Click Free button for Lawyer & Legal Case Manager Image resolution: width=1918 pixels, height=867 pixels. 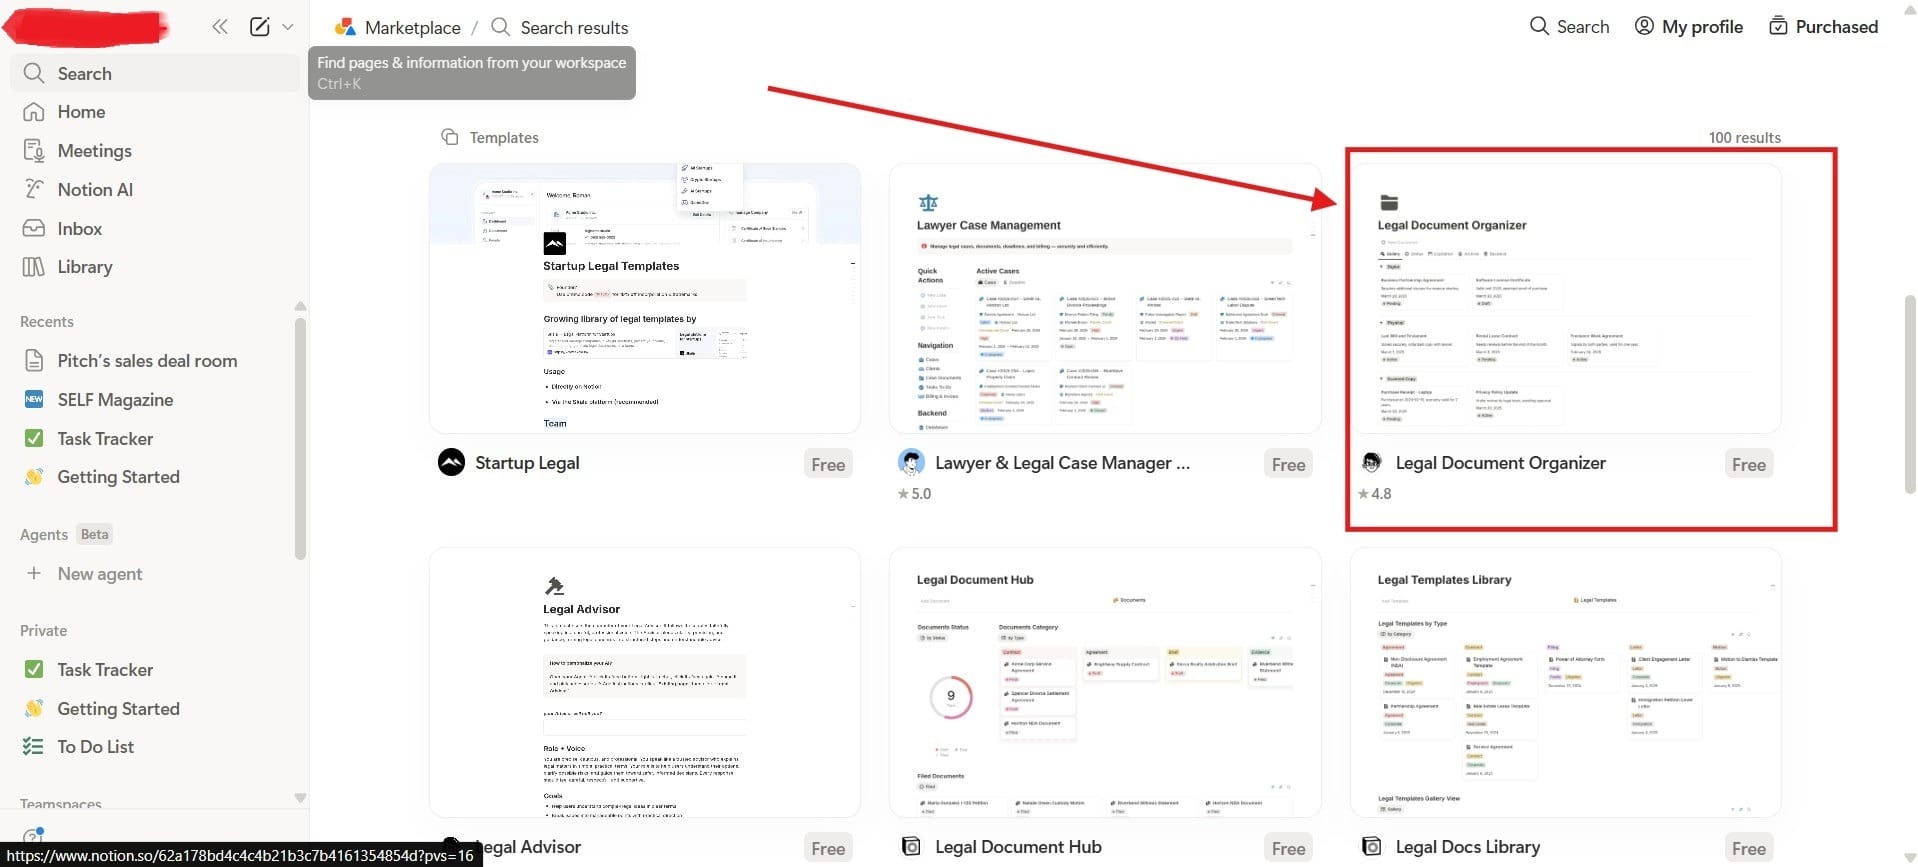[1288, 464]
